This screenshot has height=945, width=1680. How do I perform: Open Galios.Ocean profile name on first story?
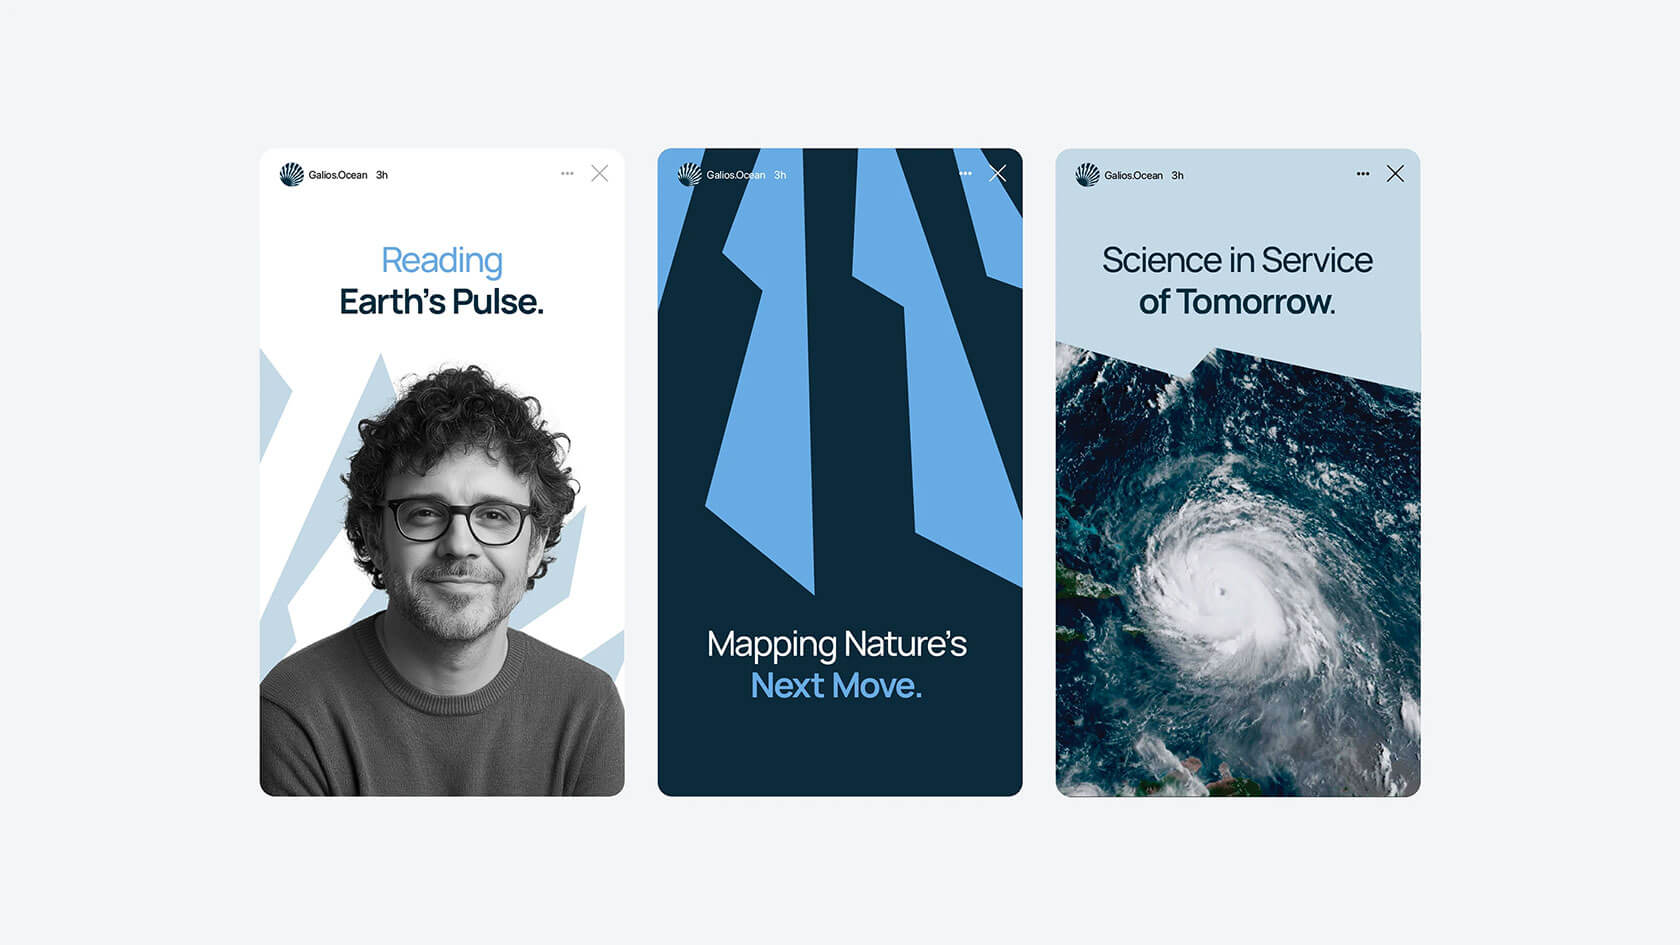tap(338, 175)
